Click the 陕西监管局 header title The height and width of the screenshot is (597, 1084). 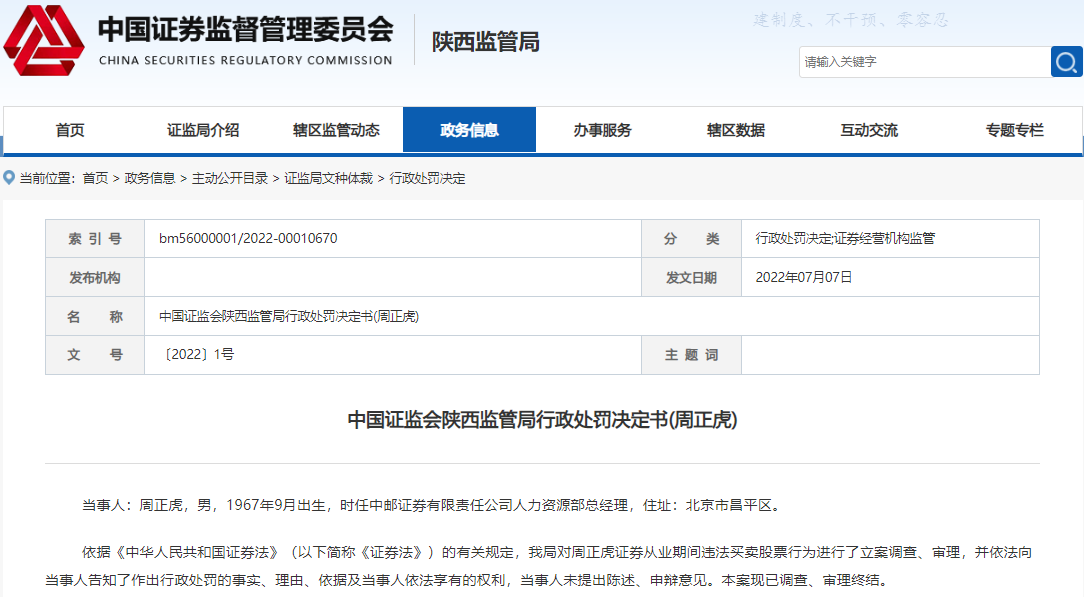pyautogui.click(x=485, y=42)
